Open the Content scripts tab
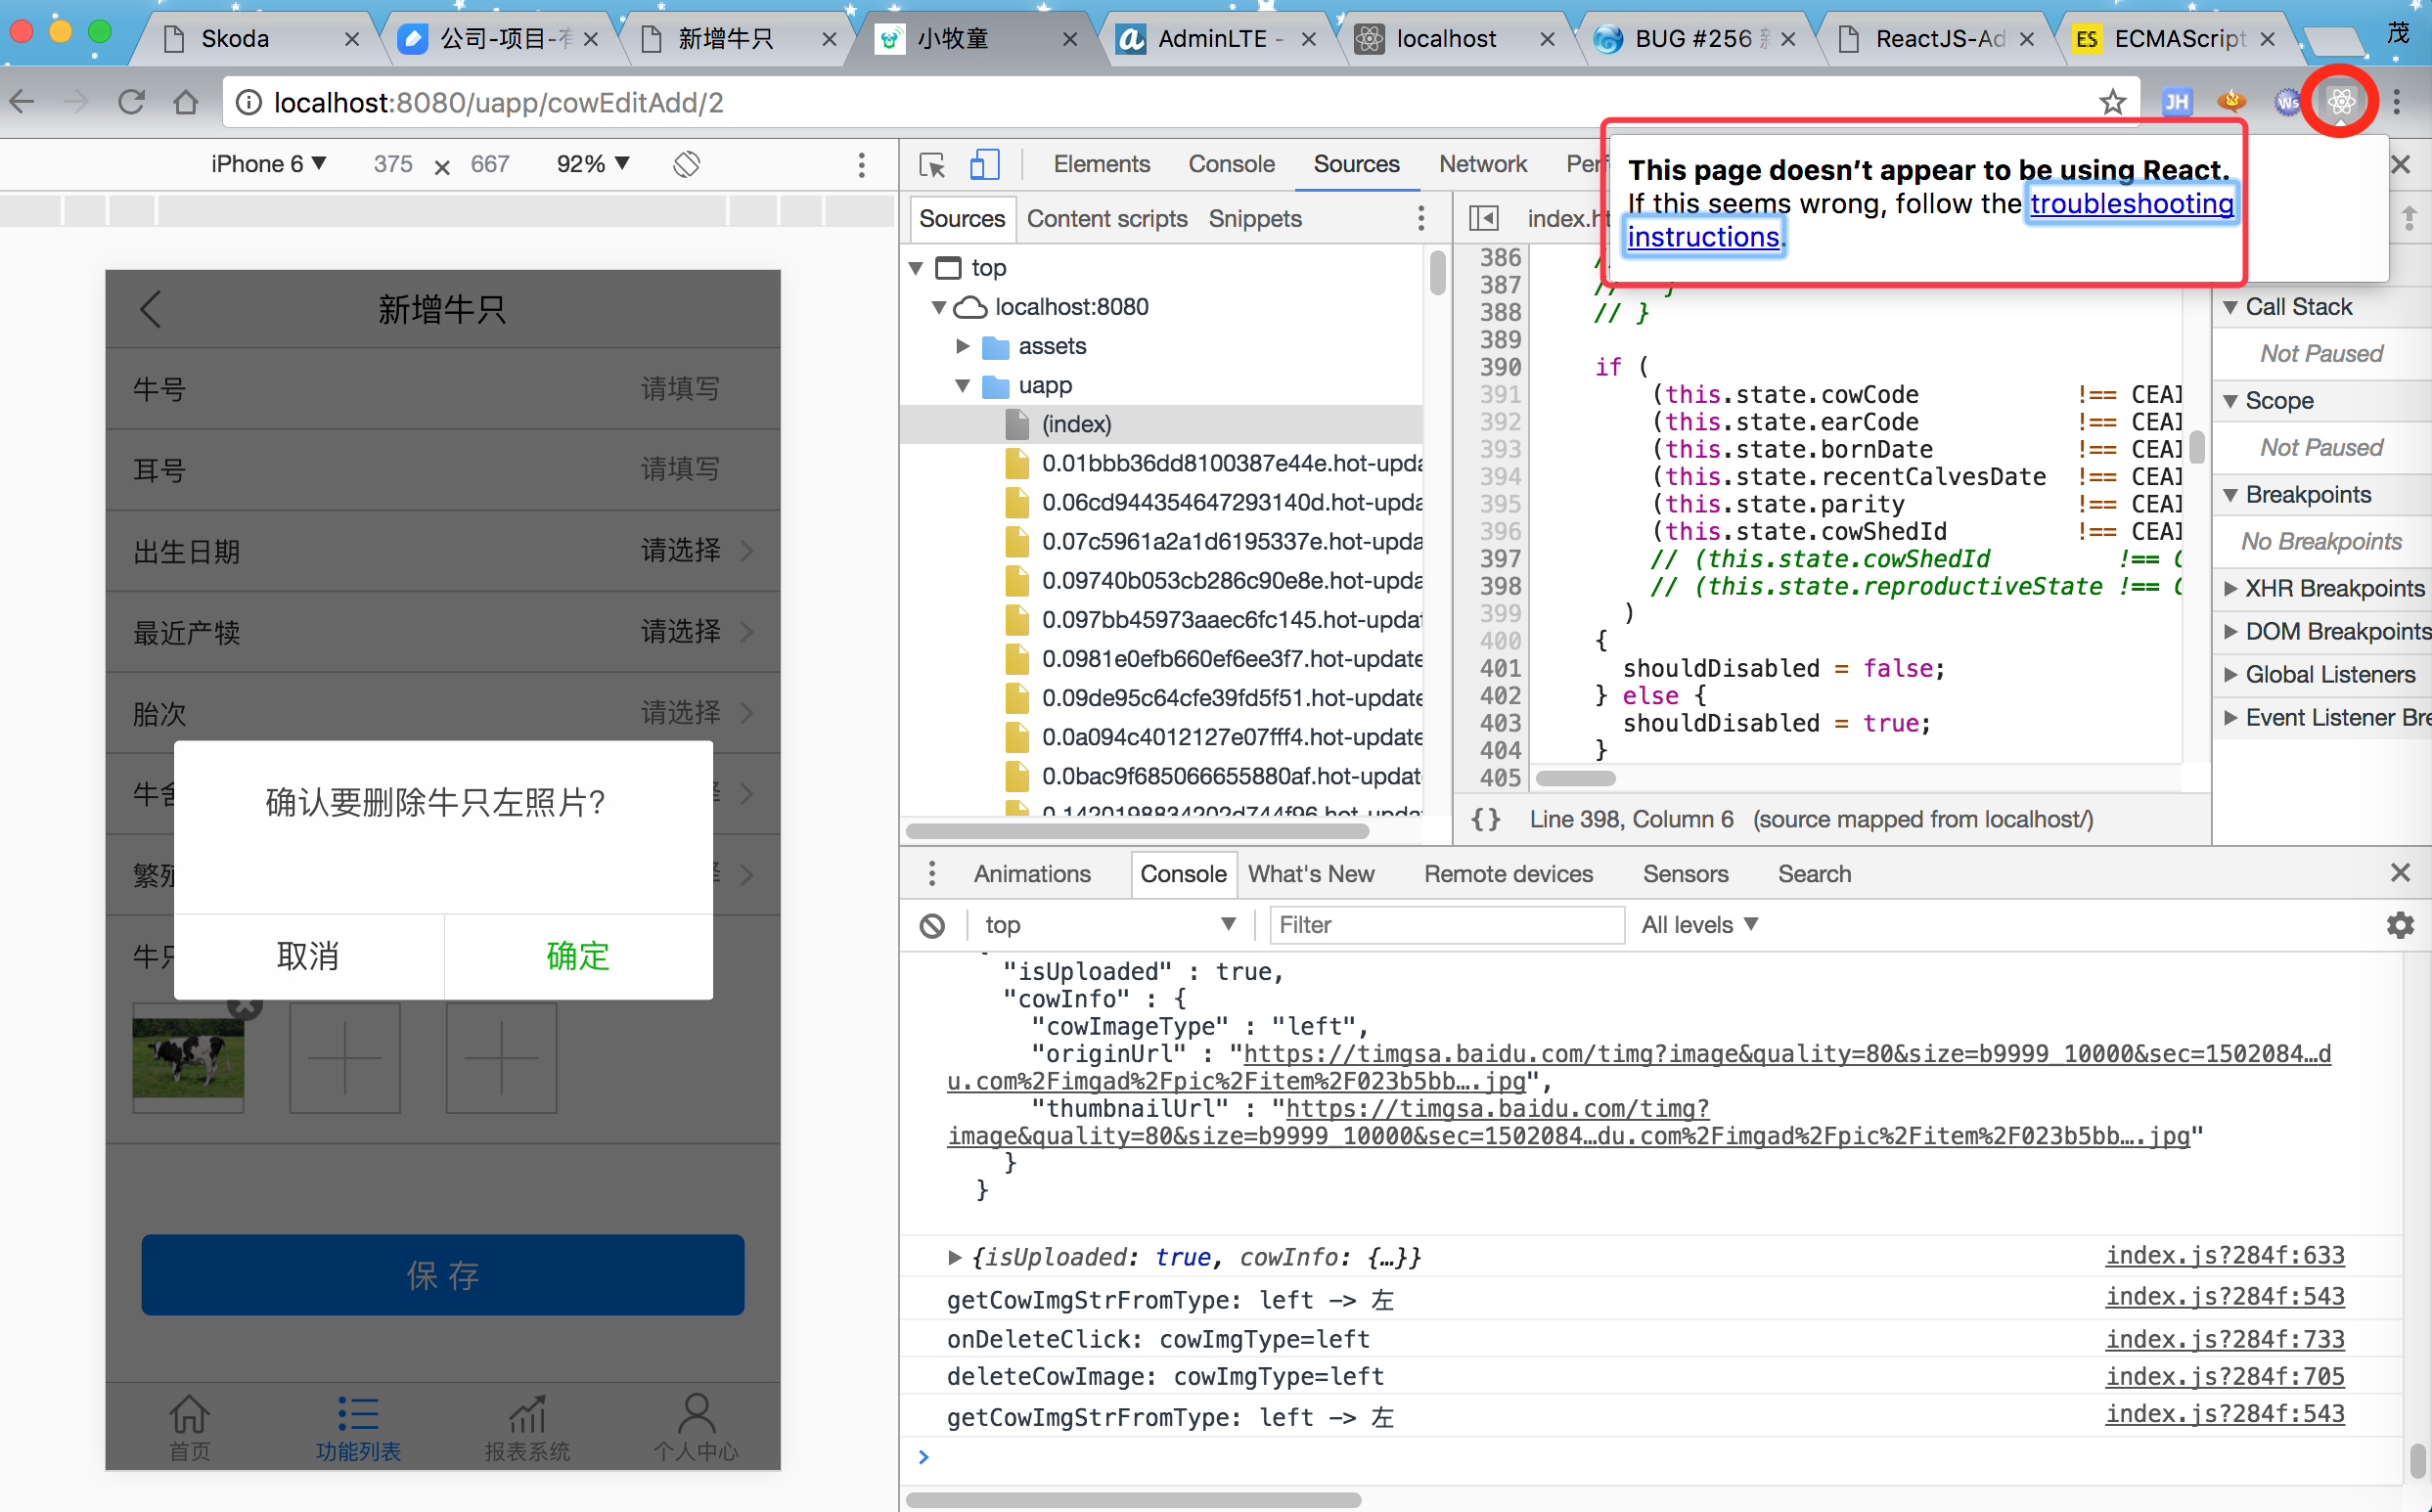2432x1512 pixels. (1106, 218)
